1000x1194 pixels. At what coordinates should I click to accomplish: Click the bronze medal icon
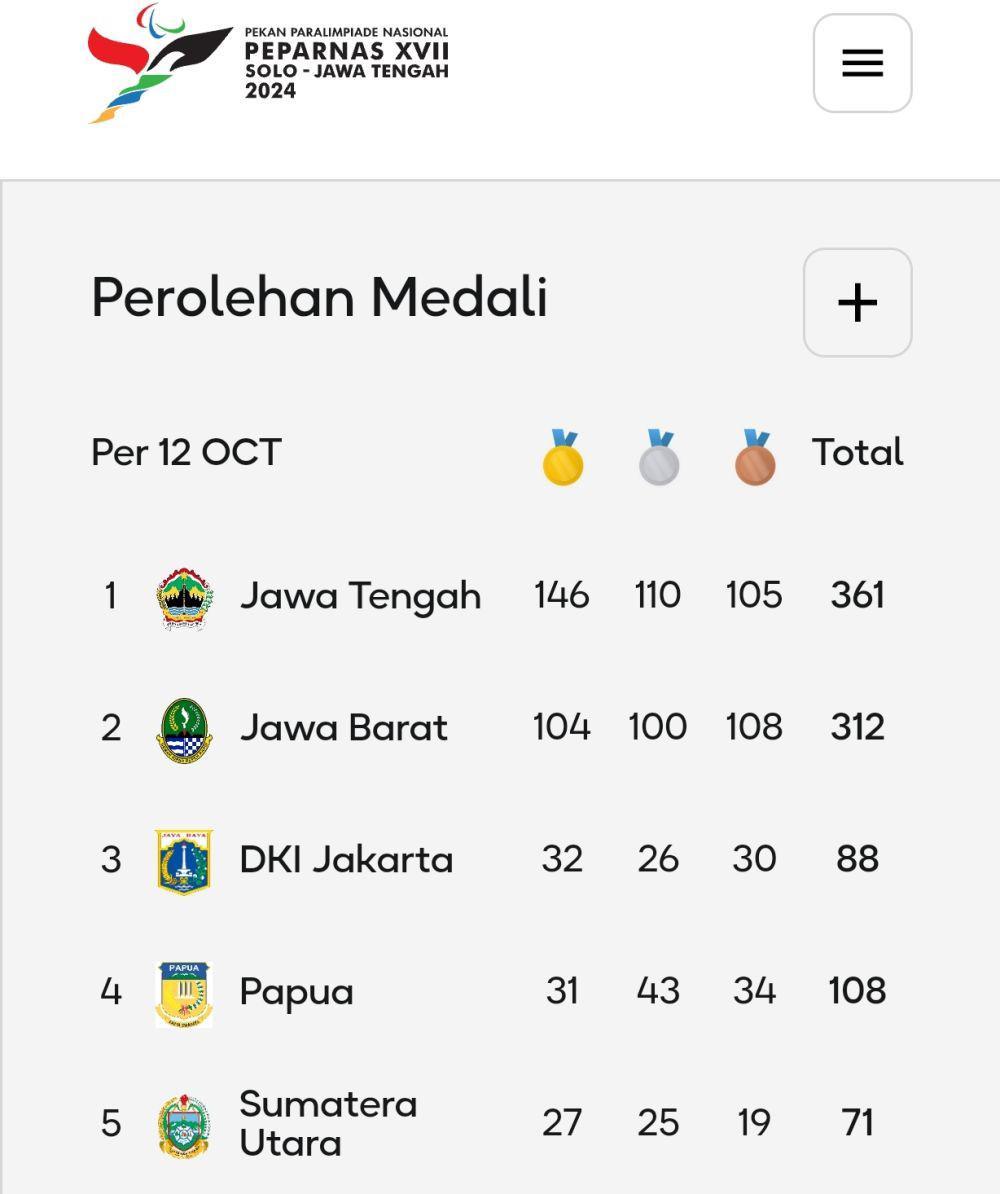coord(755,457)
